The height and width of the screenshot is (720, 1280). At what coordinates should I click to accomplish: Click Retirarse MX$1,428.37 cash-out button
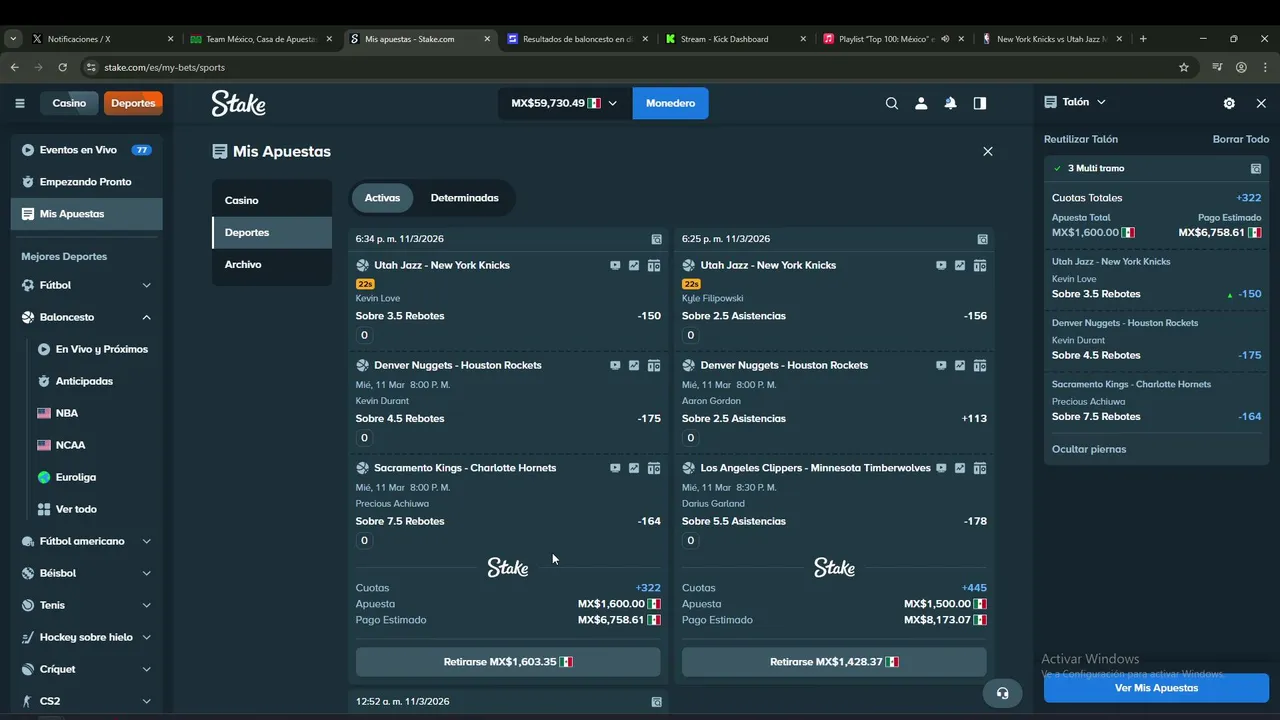(834, 662)
